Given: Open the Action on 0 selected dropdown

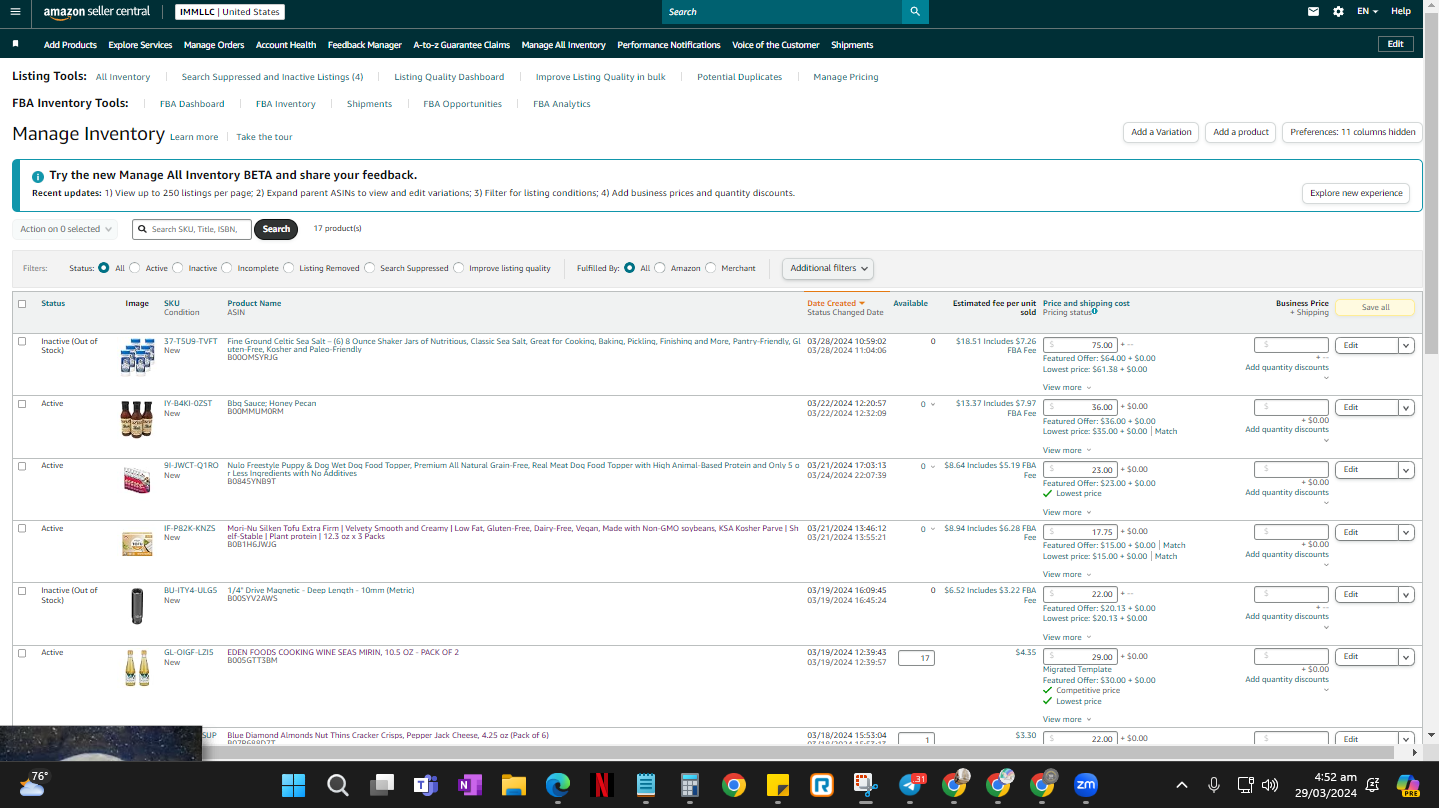Looking at the screenshot, I should click(65, 229).
